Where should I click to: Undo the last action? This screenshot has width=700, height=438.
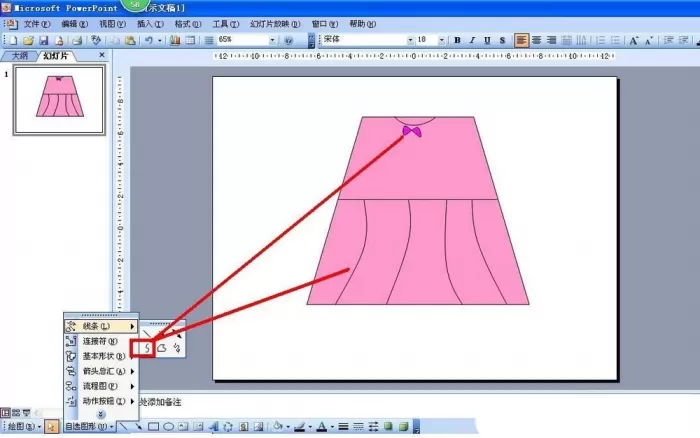pos(149,41)
